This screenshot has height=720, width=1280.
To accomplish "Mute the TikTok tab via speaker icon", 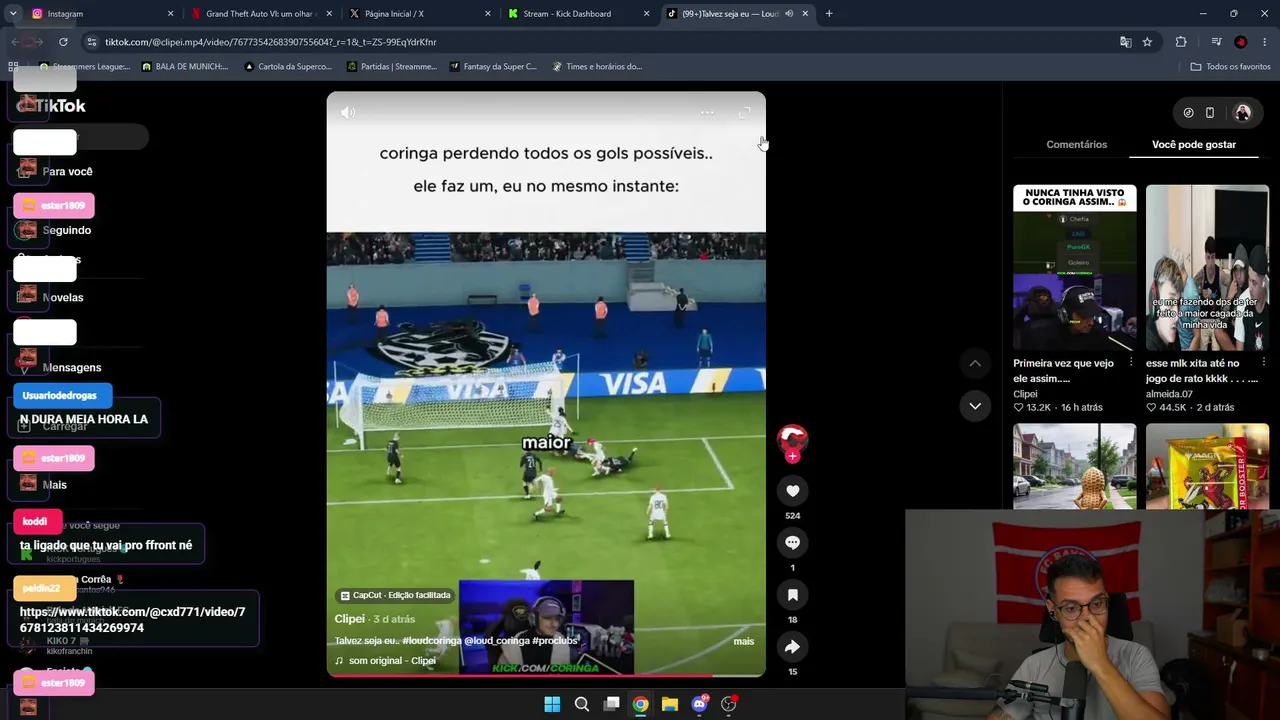I will click(x=789, y=14).
